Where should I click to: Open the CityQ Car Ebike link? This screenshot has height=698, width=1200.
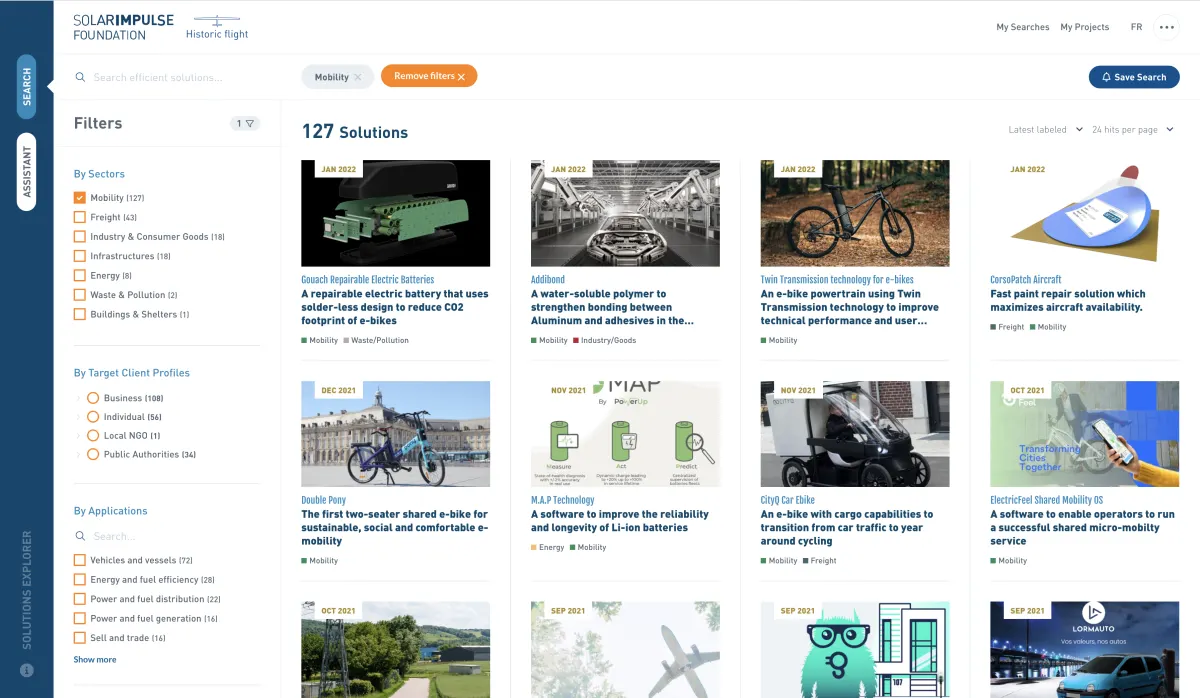tap(788, 500)
